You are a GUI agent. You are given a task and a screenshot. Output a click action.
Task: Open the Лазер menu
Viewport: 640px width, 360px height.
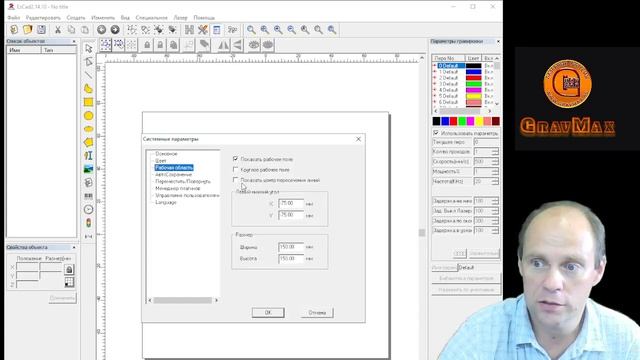tap(180, 18)
